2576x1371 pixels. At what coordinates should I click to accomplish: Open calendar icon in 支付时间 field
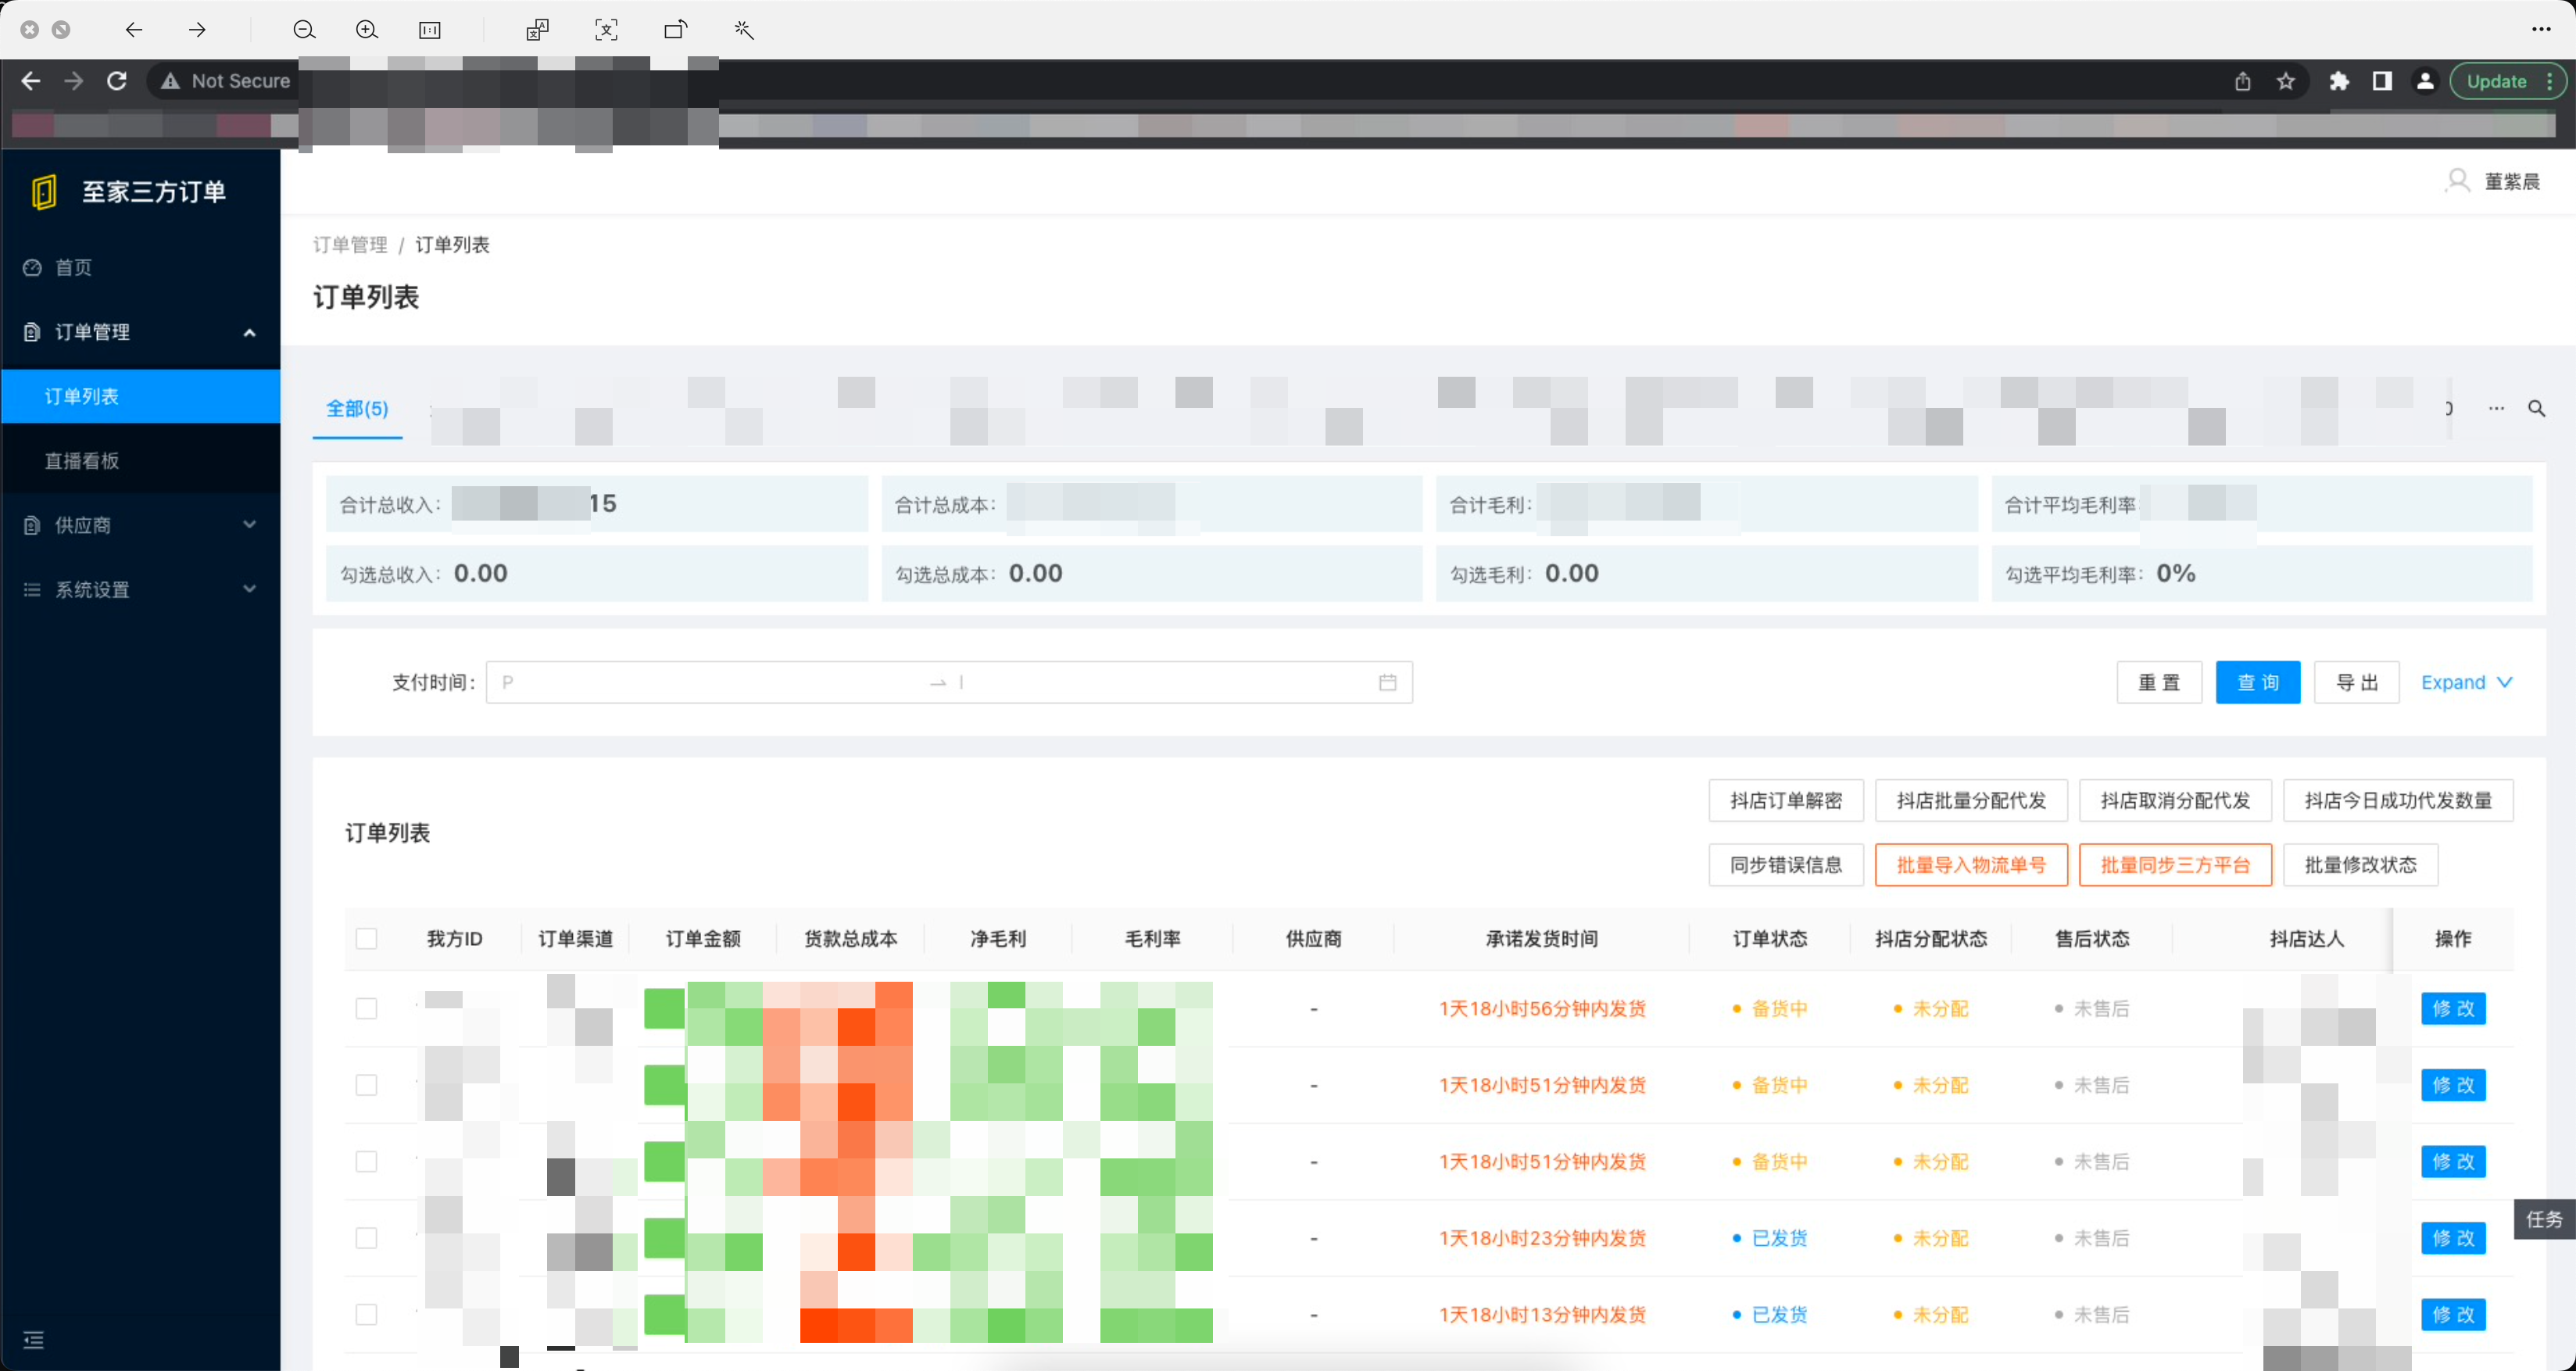coord(1387,682)
